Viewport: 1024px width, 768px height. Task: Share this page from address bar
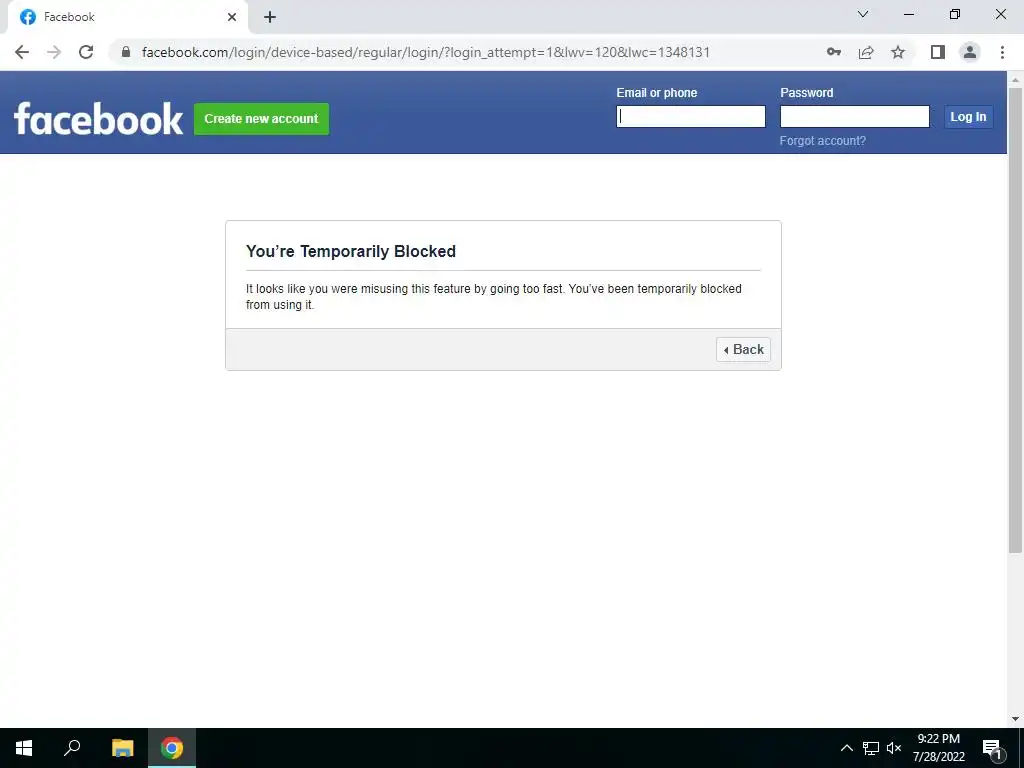pyautogui.click(x=866, y=52)
